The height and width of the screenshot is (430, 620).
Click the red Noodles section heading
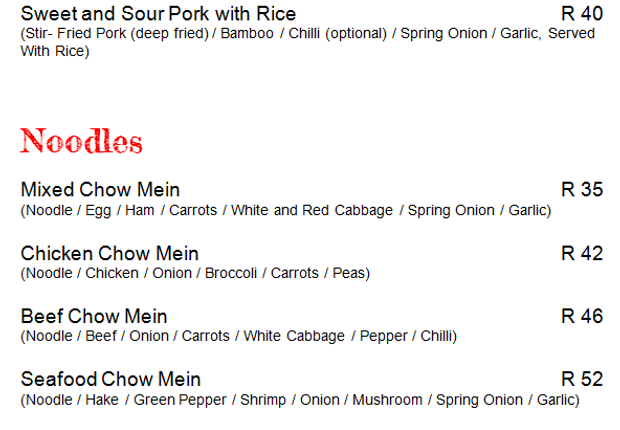coord(81,141)
